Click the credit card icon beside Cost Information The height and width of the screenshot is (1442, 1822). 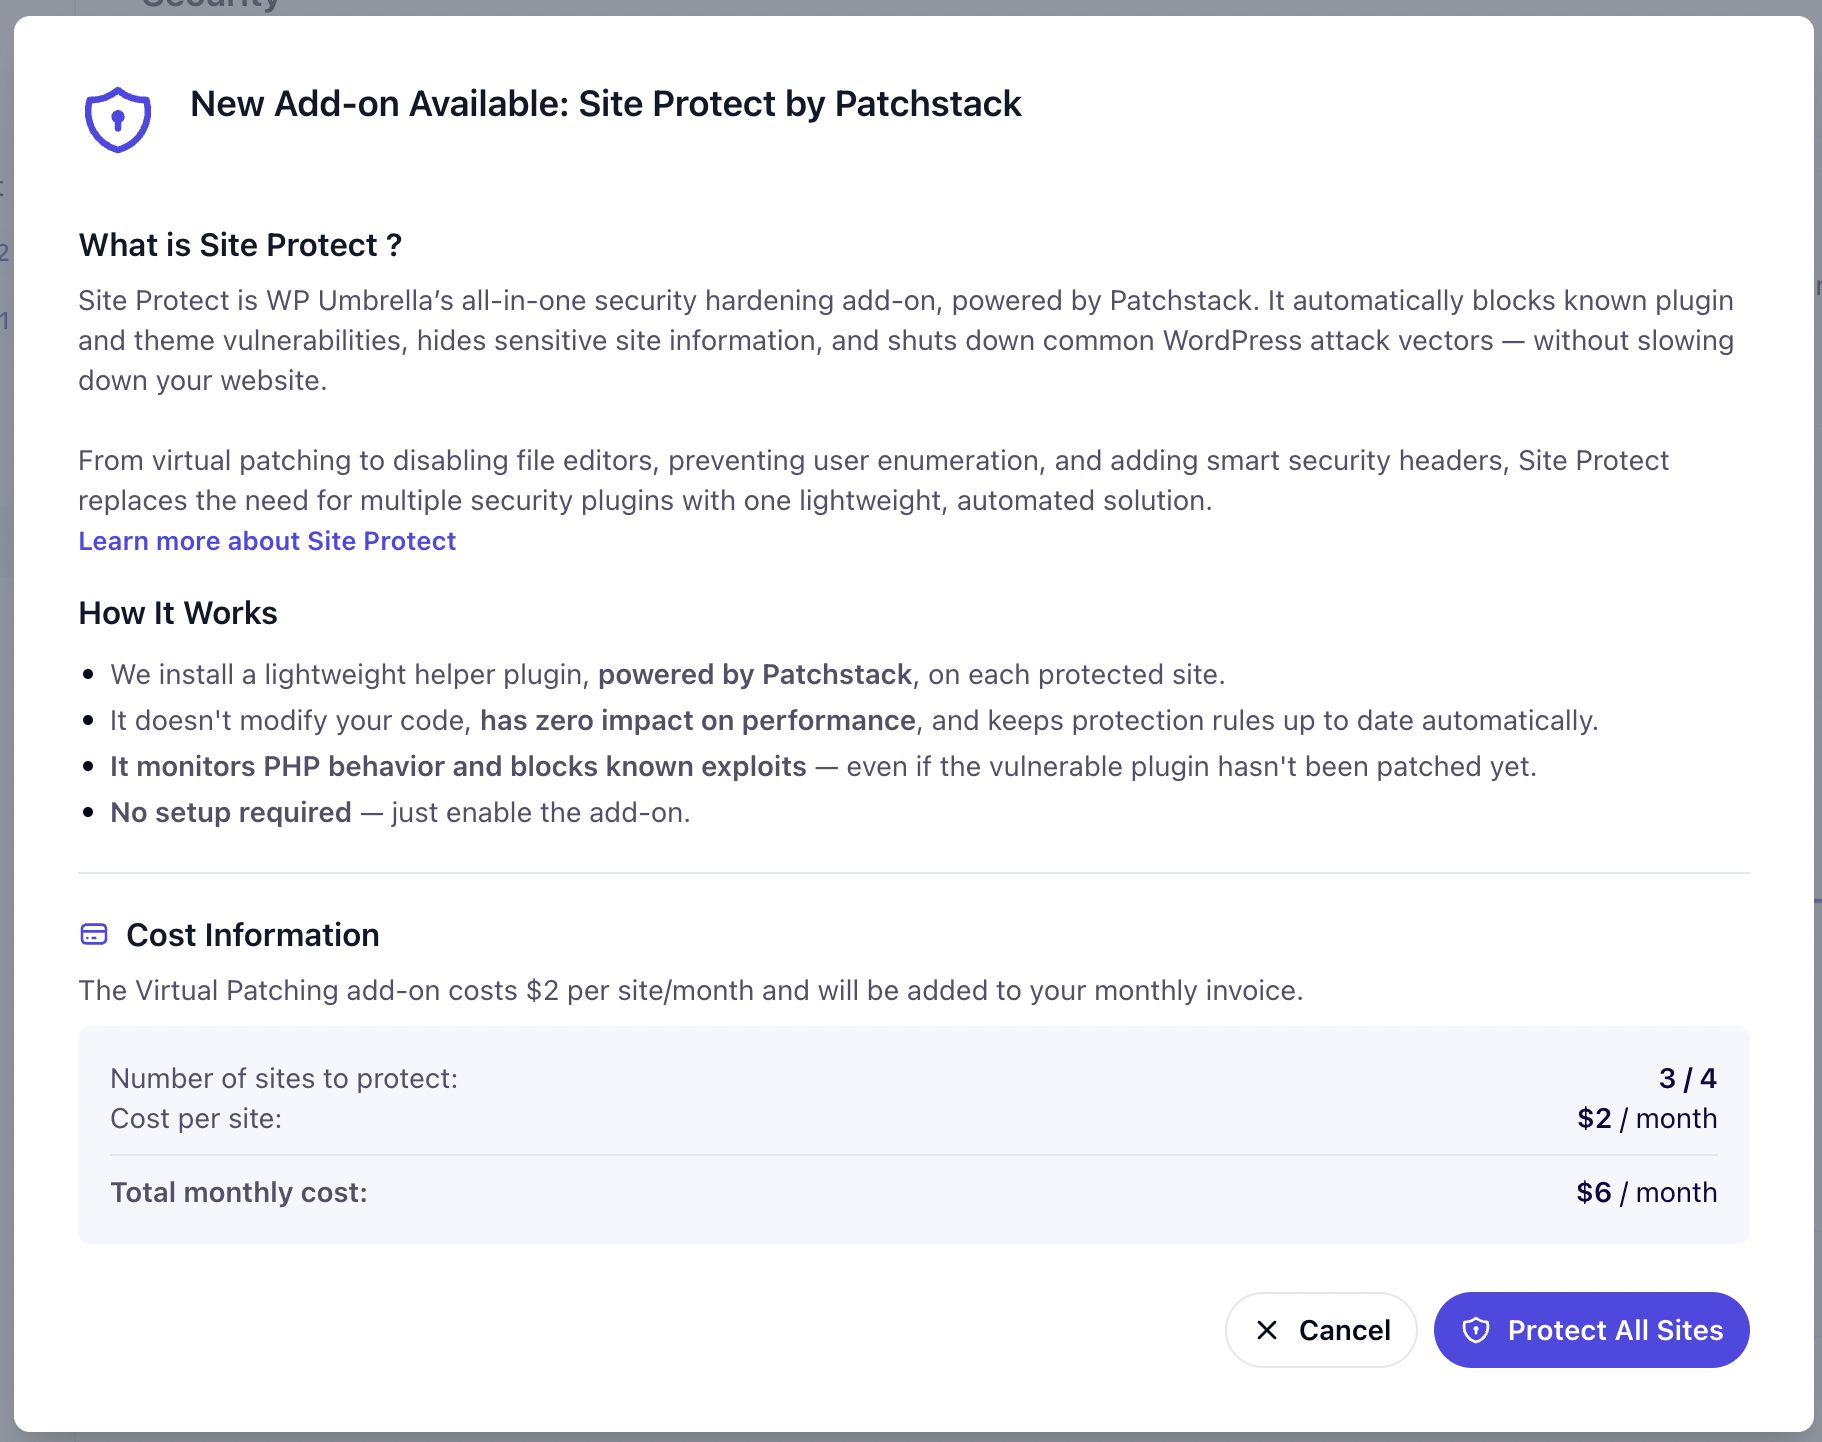[94, 934]
